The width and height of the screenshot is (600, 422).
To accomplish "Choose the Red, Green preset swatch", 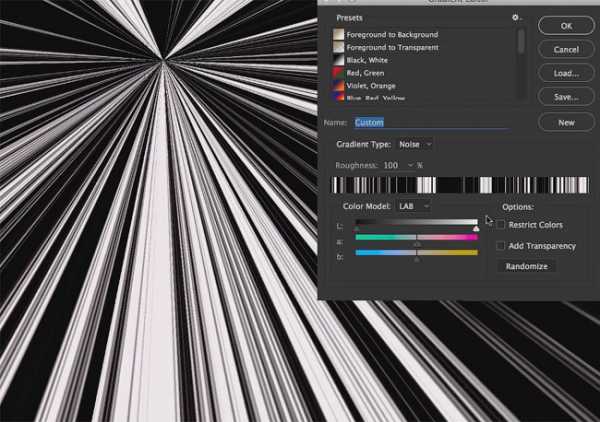I will pos(338,73).
